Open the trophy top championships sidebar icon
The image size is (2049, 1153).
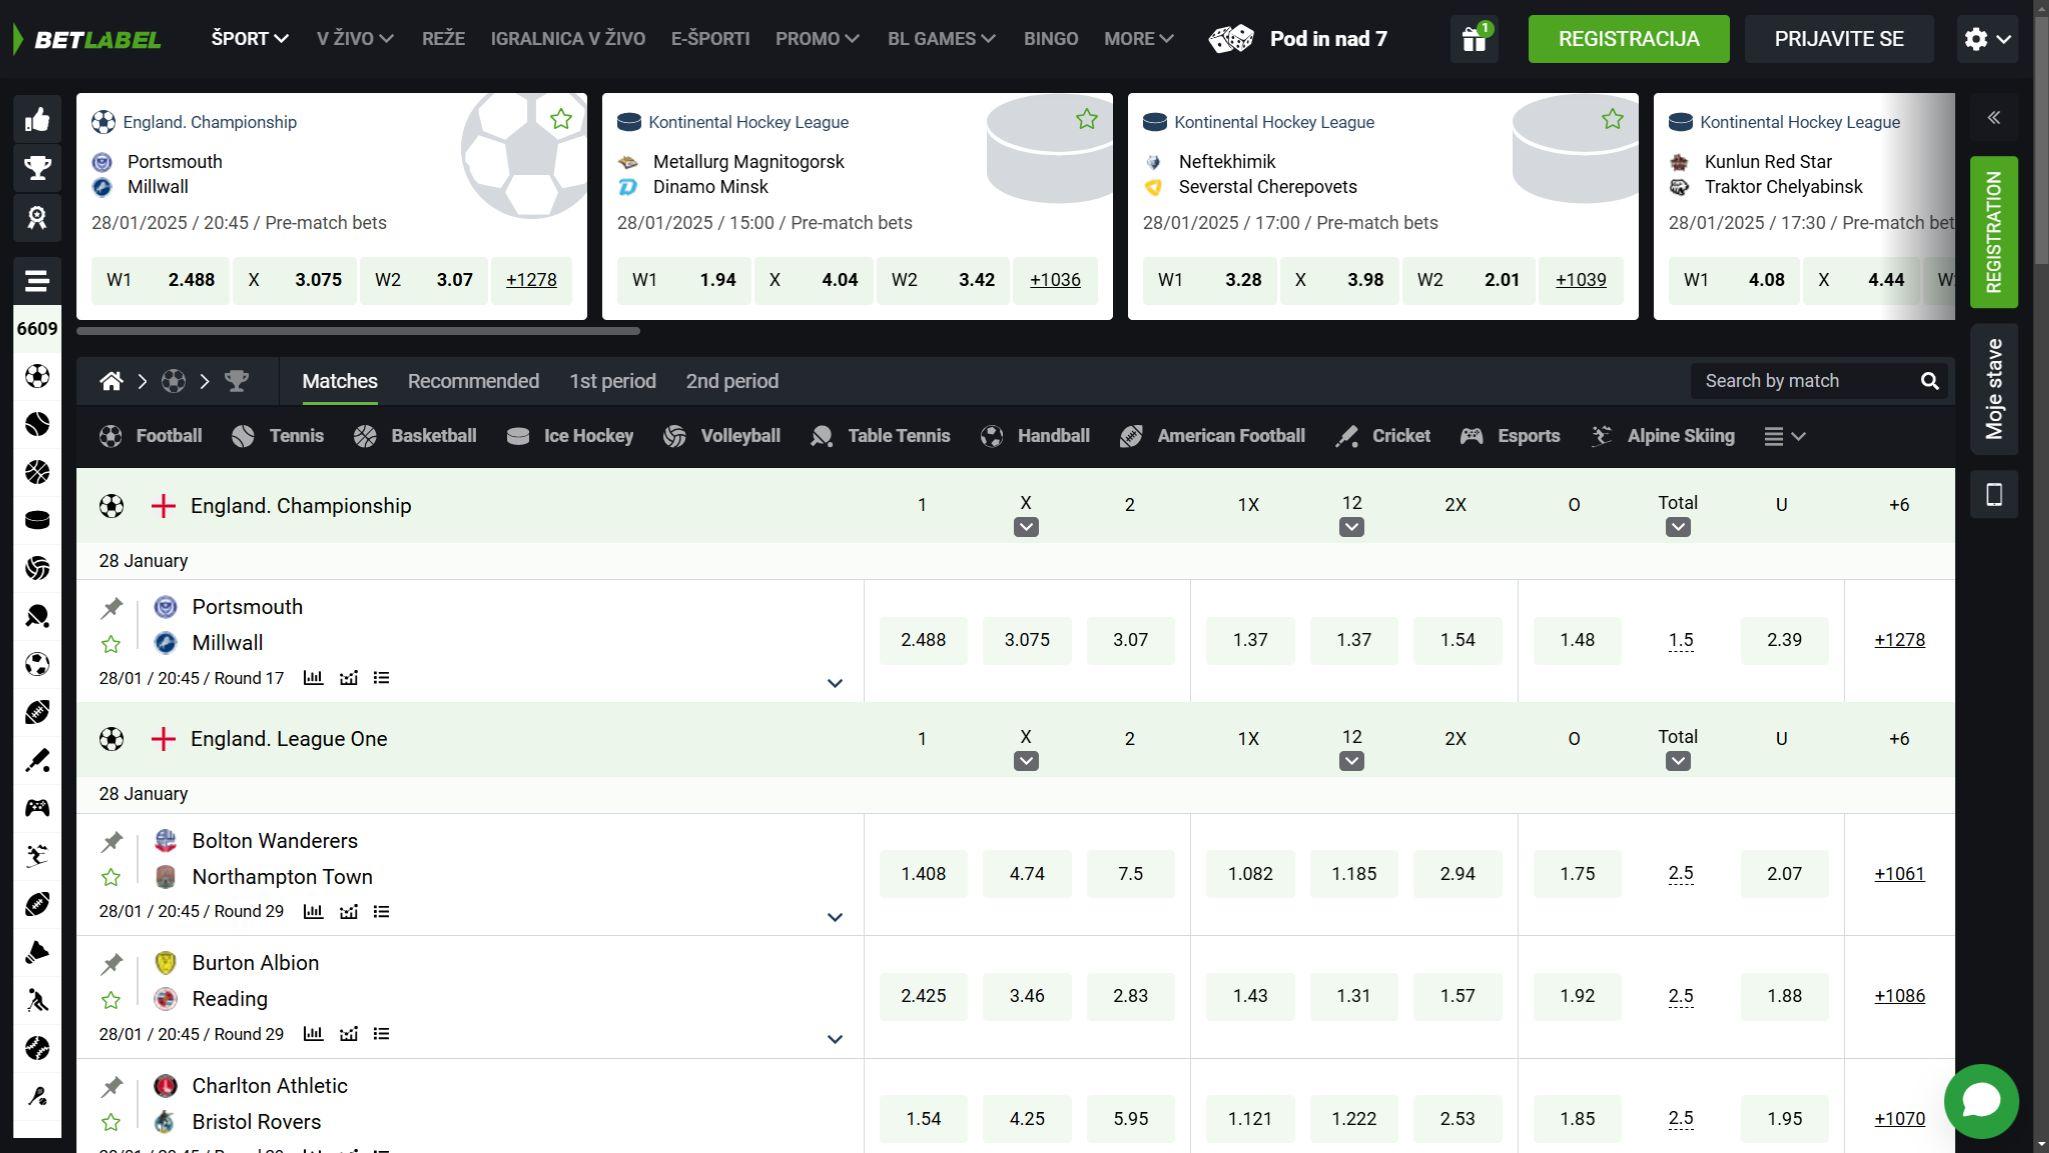(x=37, y=168)
